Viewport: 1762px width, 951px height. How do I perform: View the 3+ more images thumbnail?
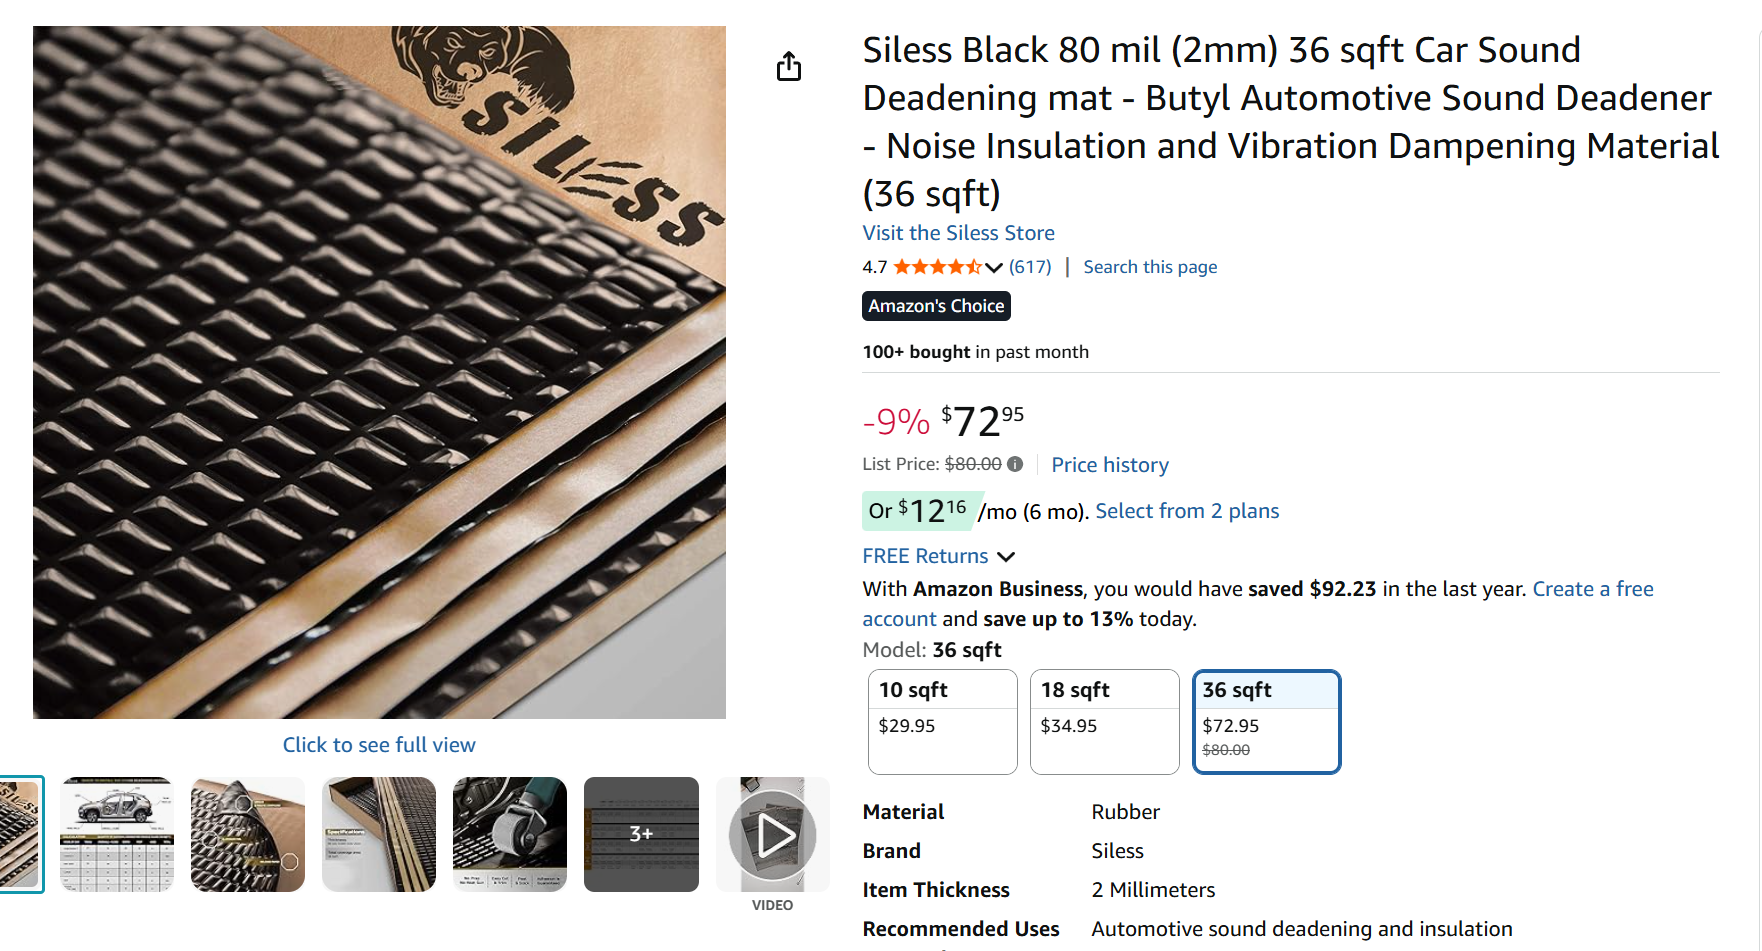pyautogui.click(x=641, y=835)
